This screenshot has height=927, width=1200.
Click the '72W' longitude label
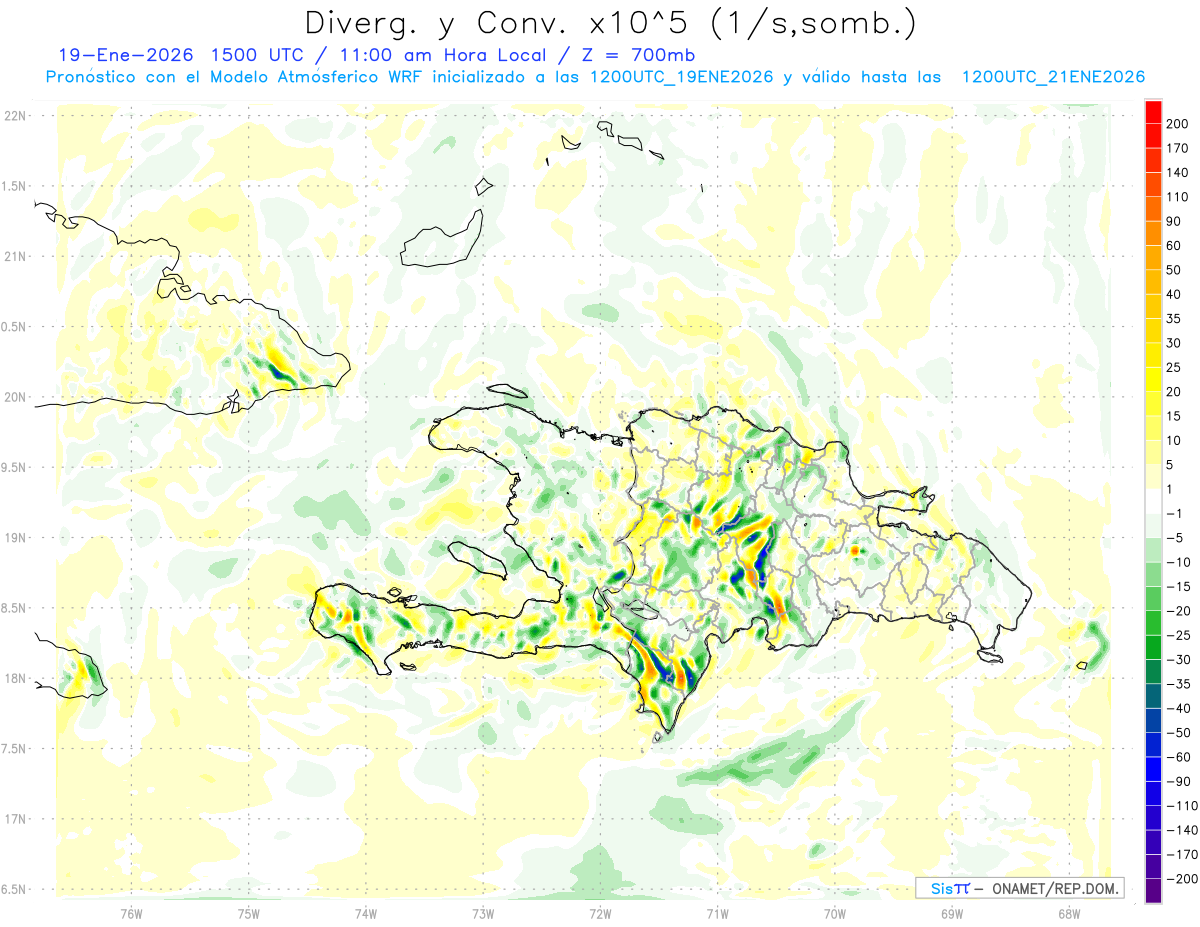coord(600,913)
